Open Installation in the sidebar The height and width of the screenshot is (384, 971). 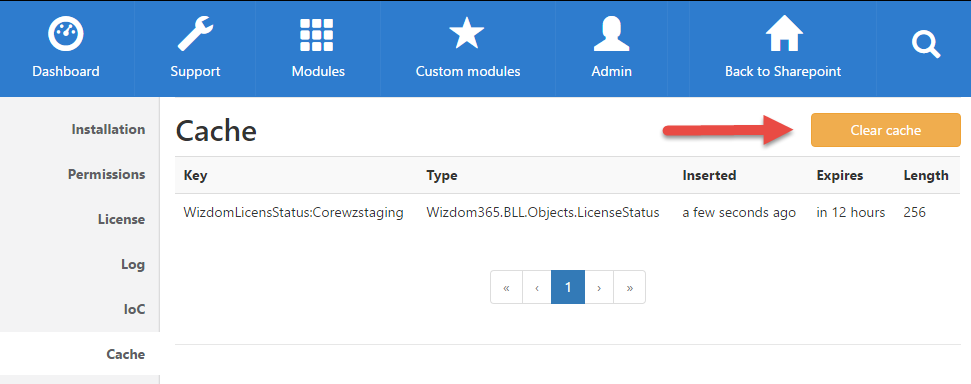[x=108, y=129]
